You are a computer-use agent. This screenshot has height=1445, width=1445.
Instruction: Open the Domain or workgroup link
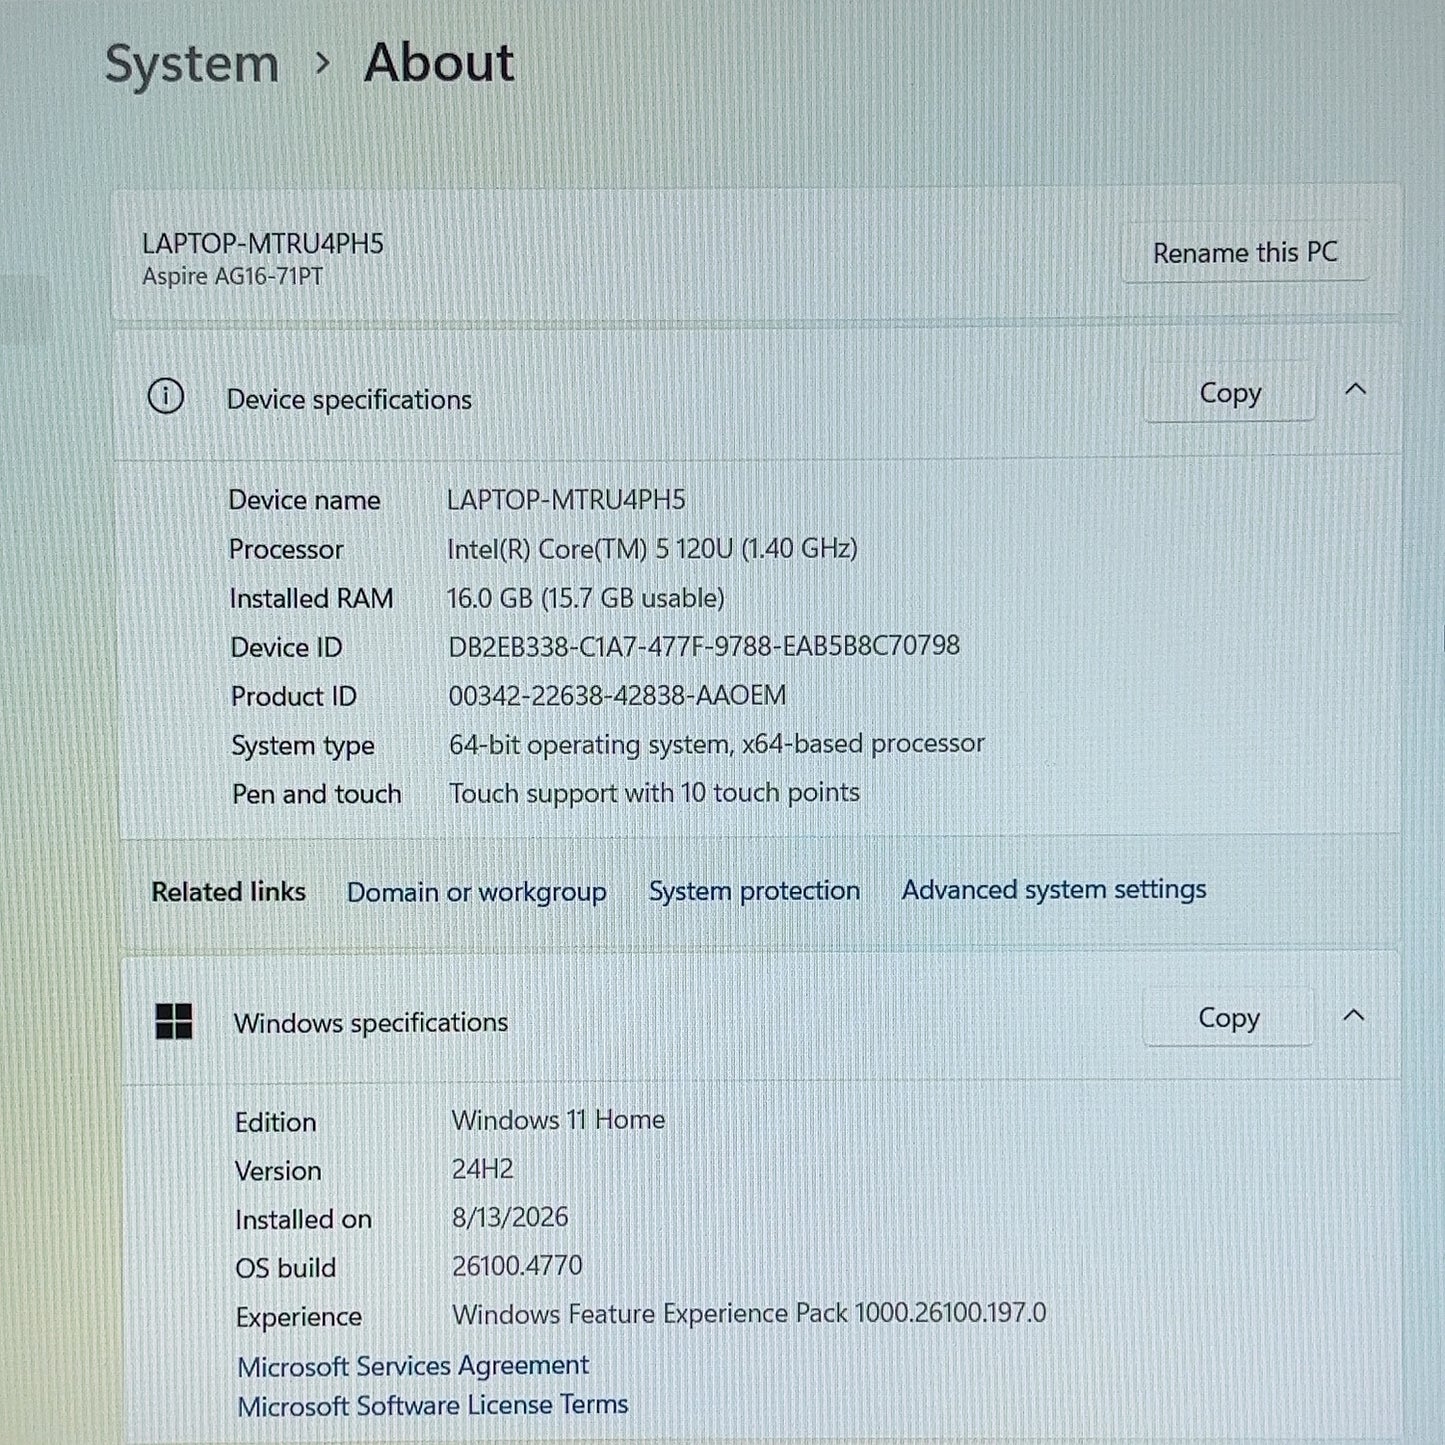click(x=476, y=892)
